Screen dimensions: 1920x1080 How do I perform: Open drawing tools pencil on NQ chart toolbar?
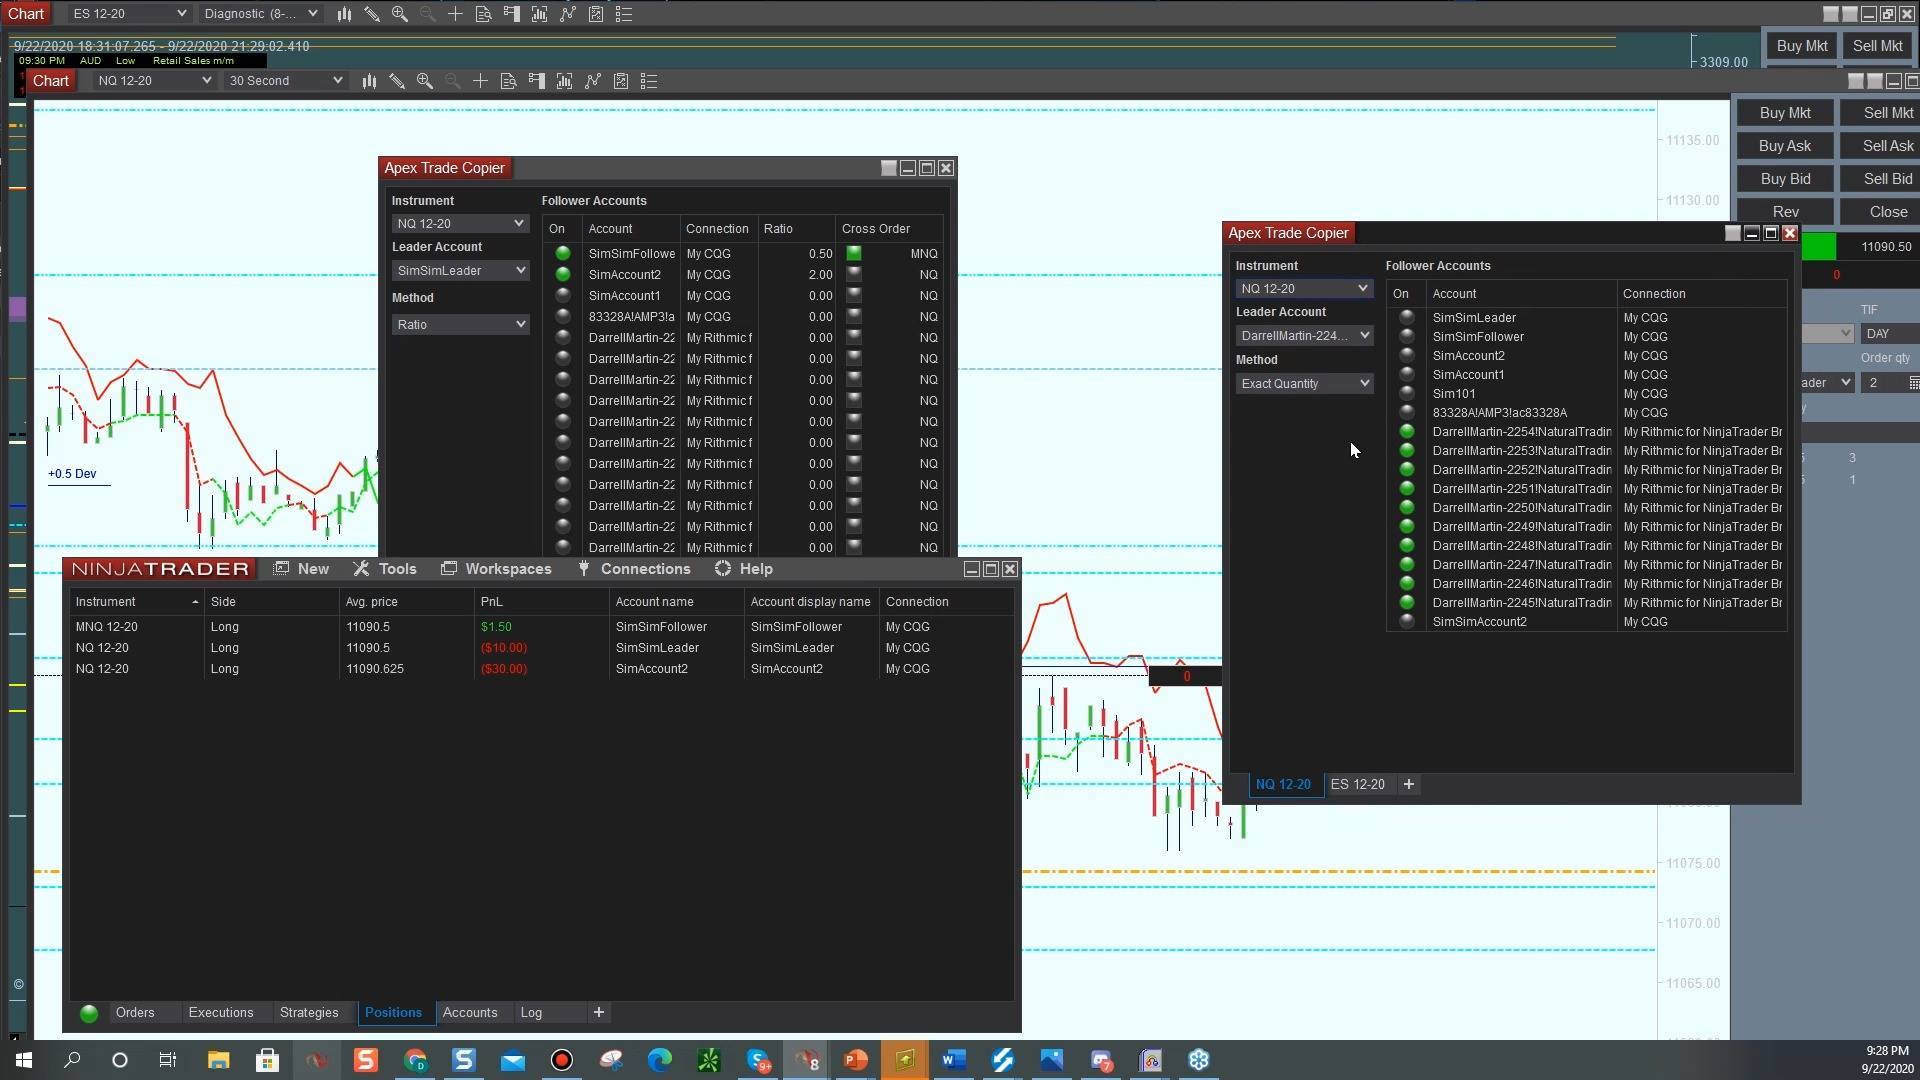click(x=397, y=81)
